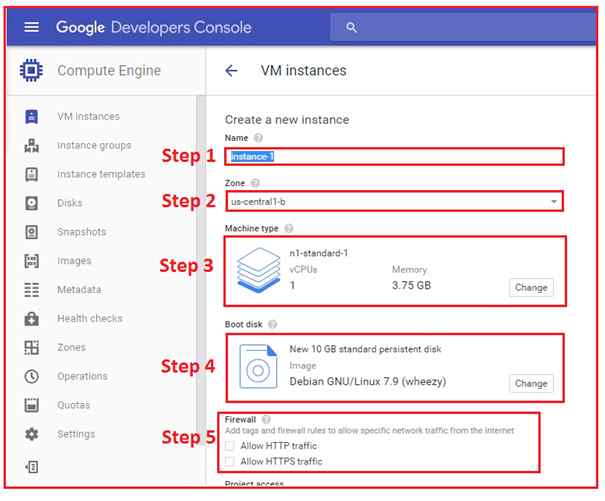Open Metadata in sidebar
The height and width of the screenshot is (501, 605).
click(79, 289)
